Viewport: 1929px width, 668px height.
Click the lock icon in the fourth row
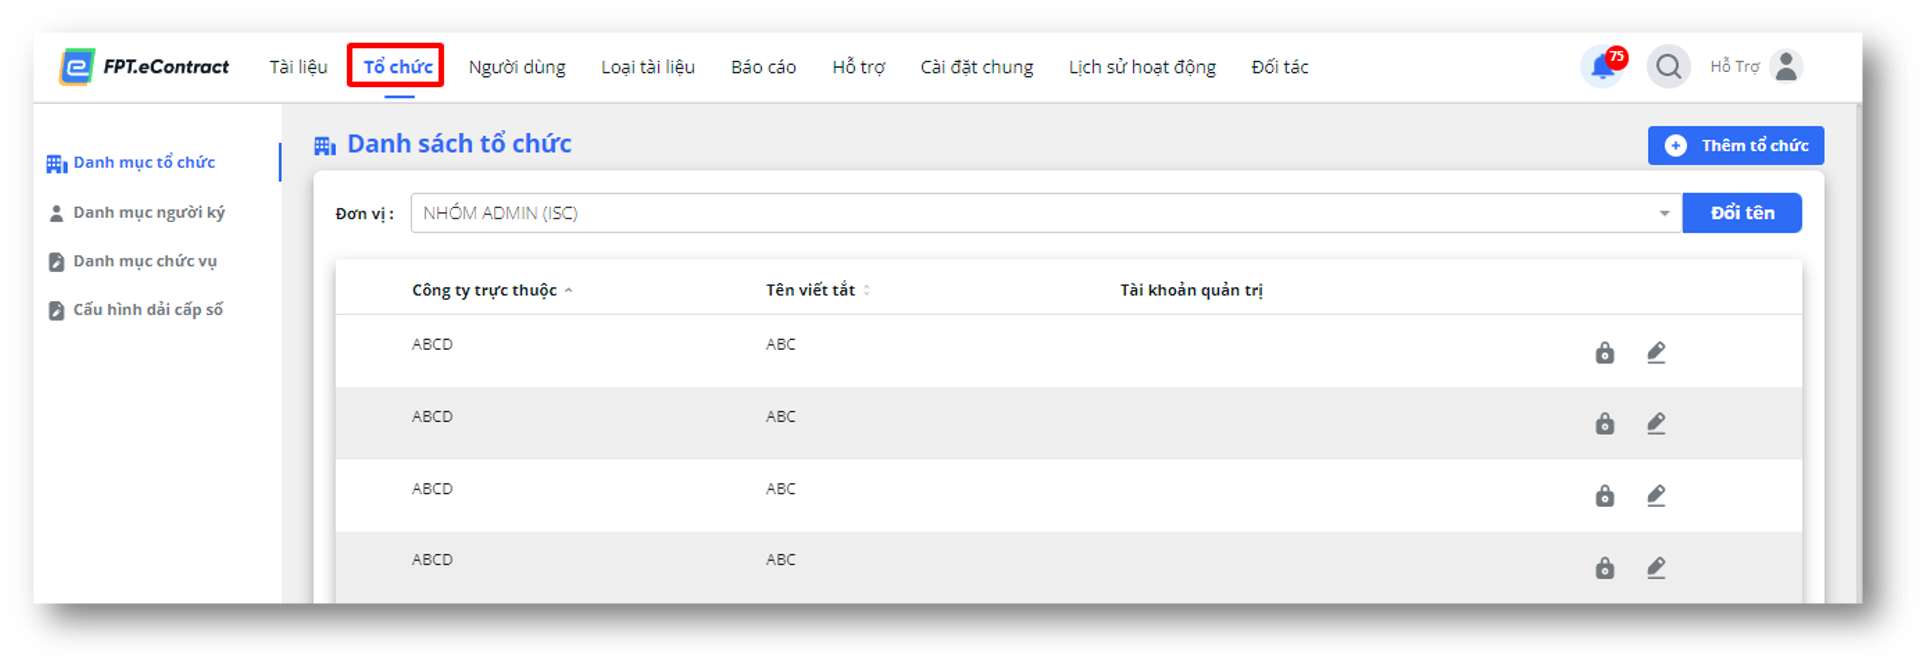pos(1605,568)
